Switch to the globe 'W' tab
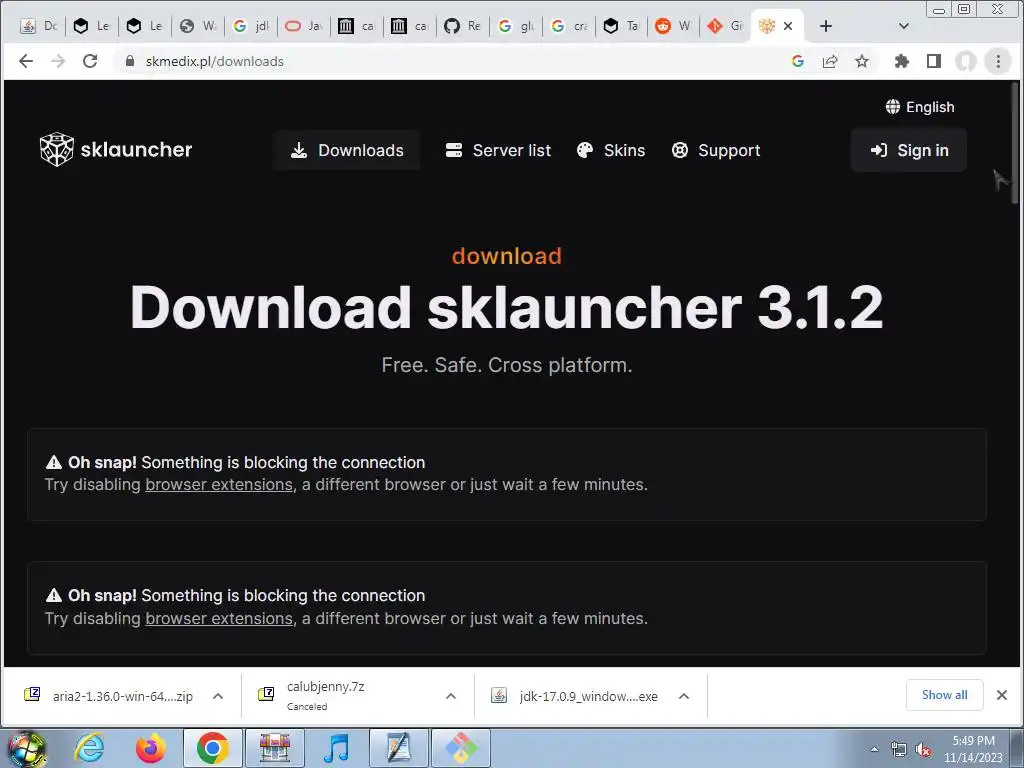 click(x=198, y=26)
